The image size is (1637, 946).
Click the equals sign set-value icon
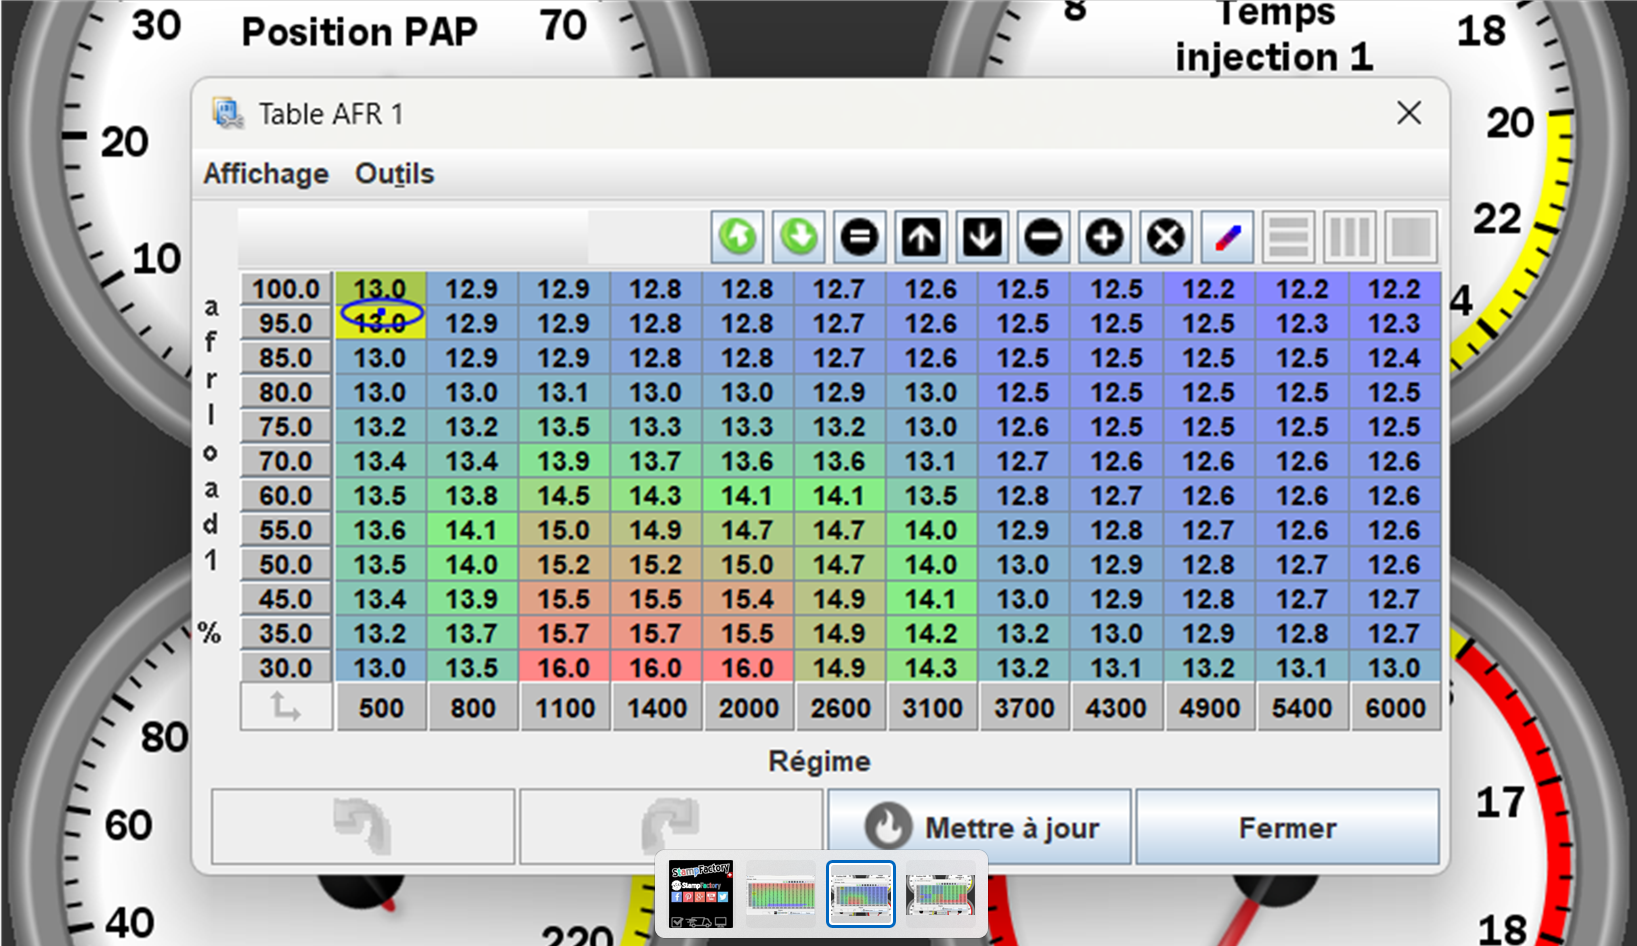[x=860, y=238]
